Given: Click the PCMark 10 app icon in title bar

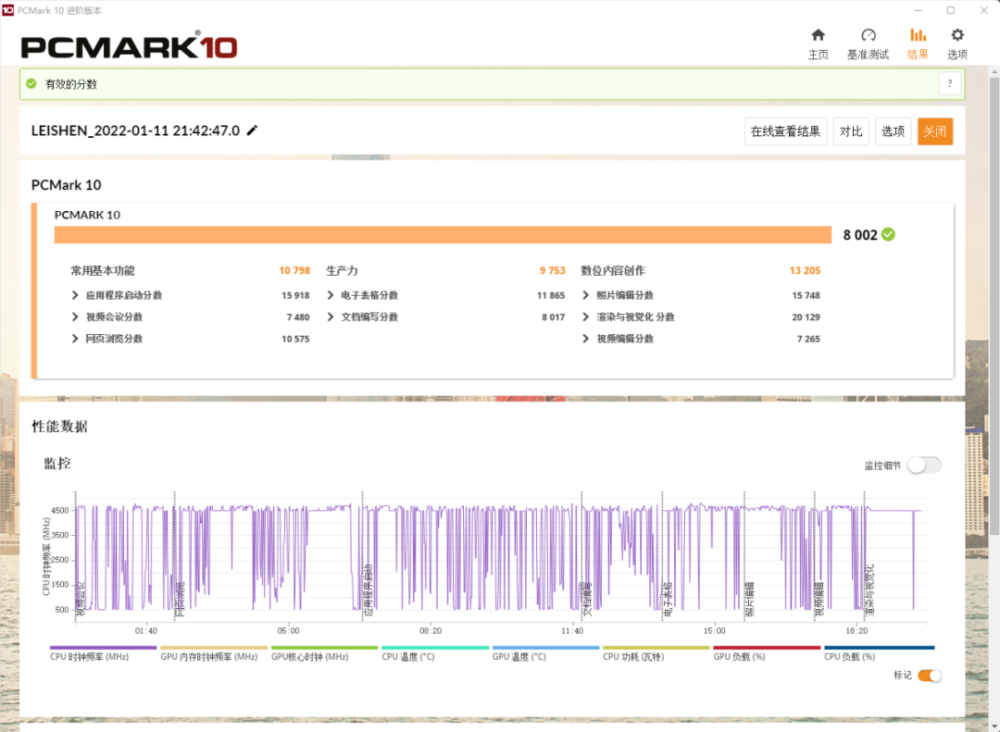Looking at the screenshot, I should [x=8, y=10].
